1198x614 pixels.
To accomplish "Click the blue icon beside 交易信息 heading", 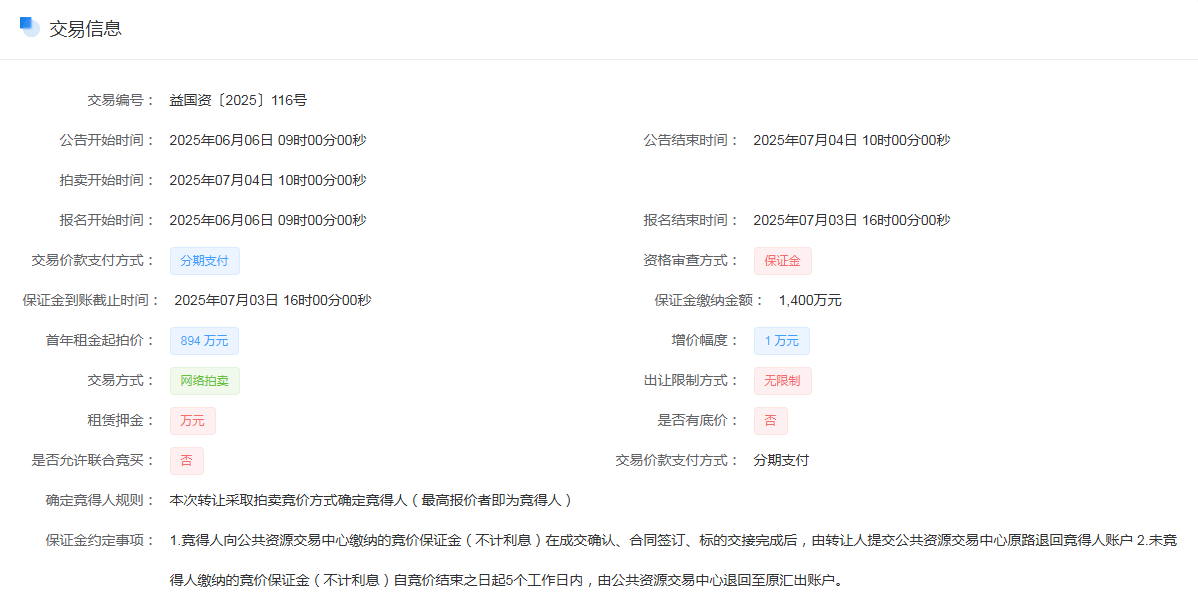I will (30, 27).
